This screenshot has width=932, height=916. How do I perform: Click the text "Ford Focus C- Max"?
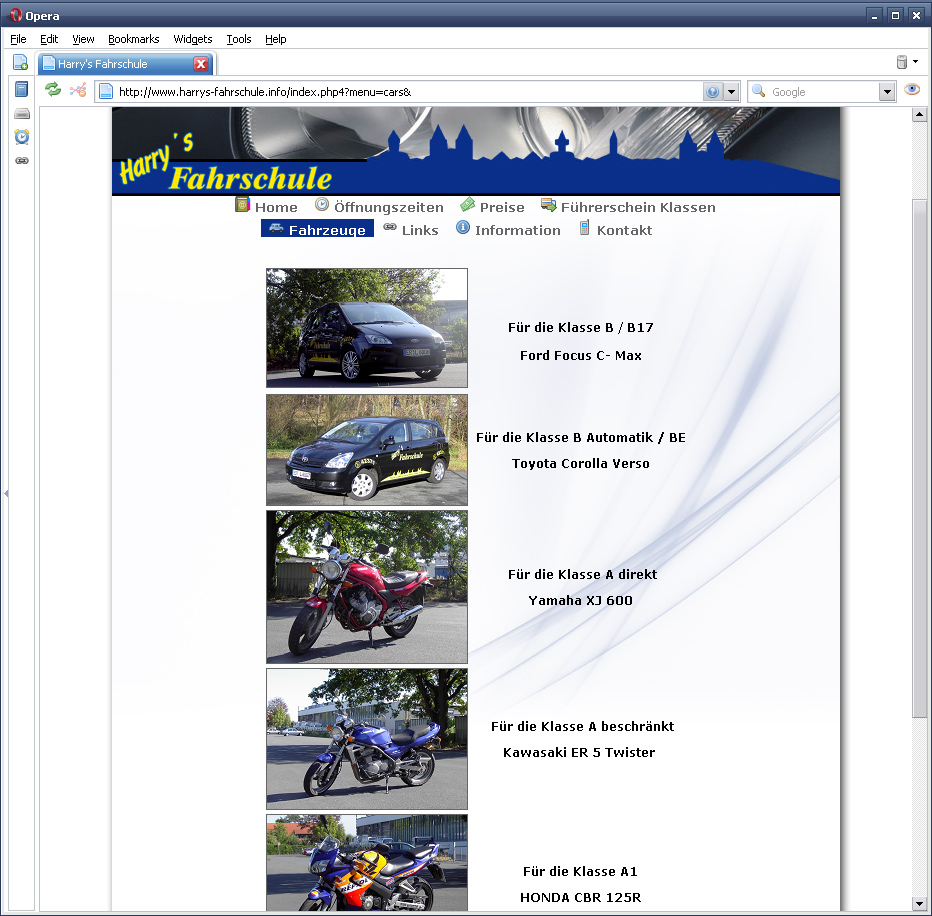[x=581, y=355]
